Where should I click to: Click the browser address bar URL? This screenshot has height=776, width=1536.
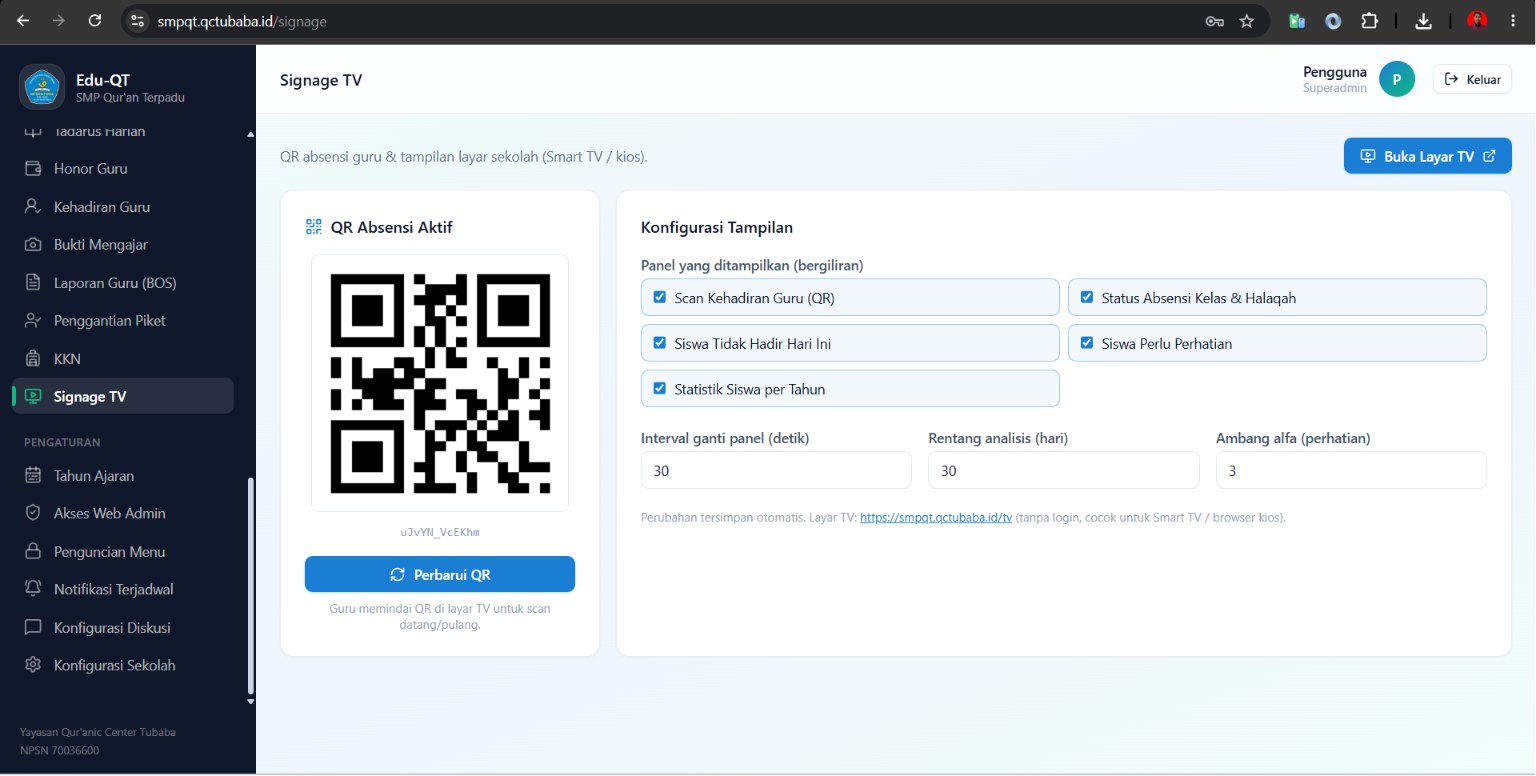point(242,21)
